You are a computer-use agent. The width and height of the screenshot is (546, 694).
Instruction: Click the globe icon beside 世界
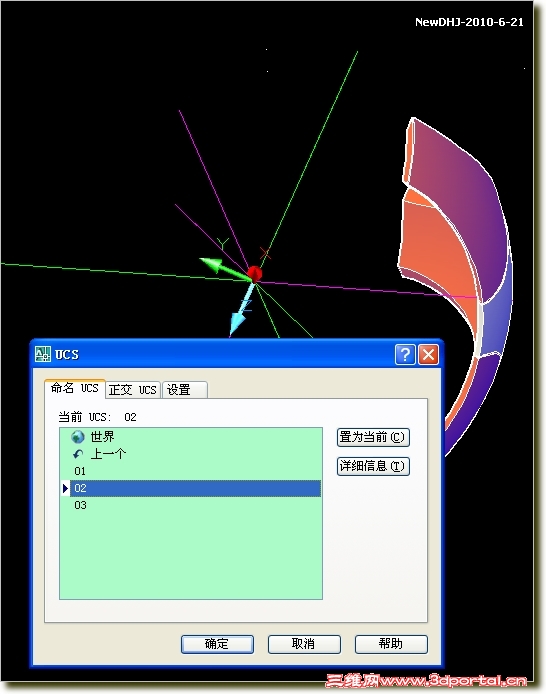78,437
